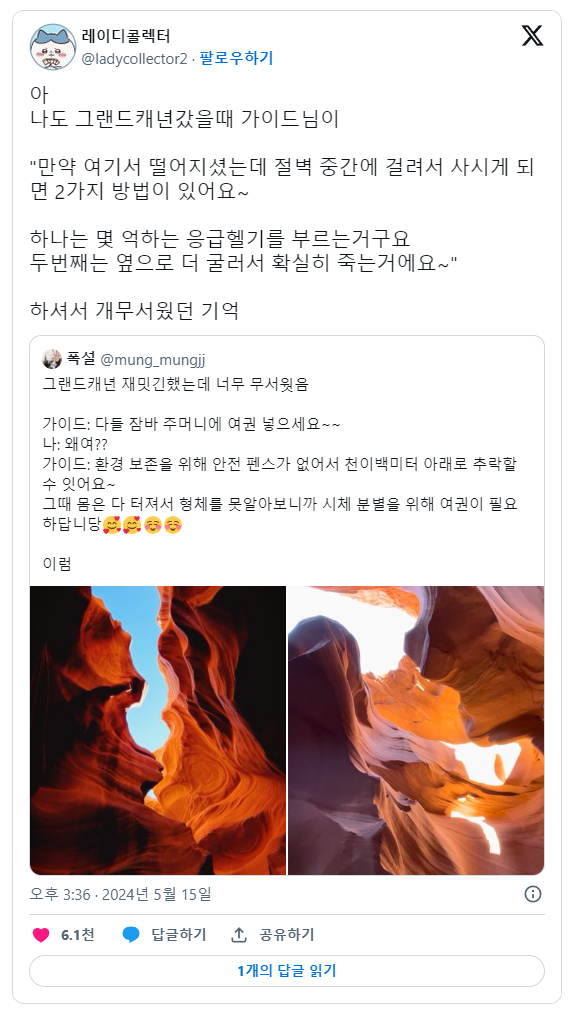This screenshot has width=574, height=1014.
Task: Open the right sunlit canyon photo
Action: (416, 730)
